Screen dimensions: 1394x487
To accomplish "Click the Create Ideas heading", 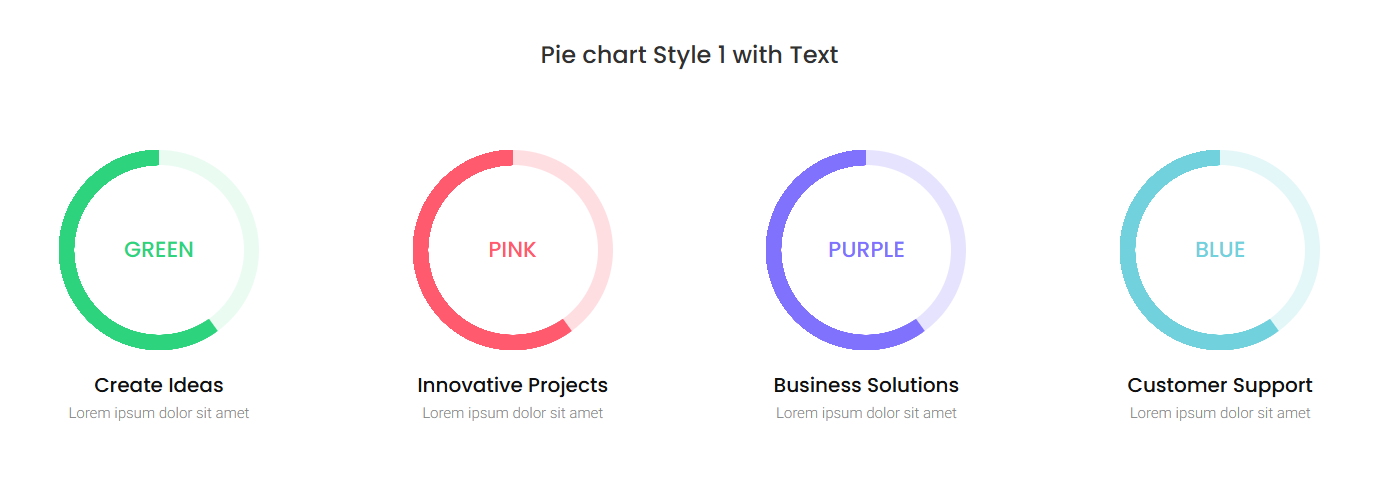I will [159, 385].
